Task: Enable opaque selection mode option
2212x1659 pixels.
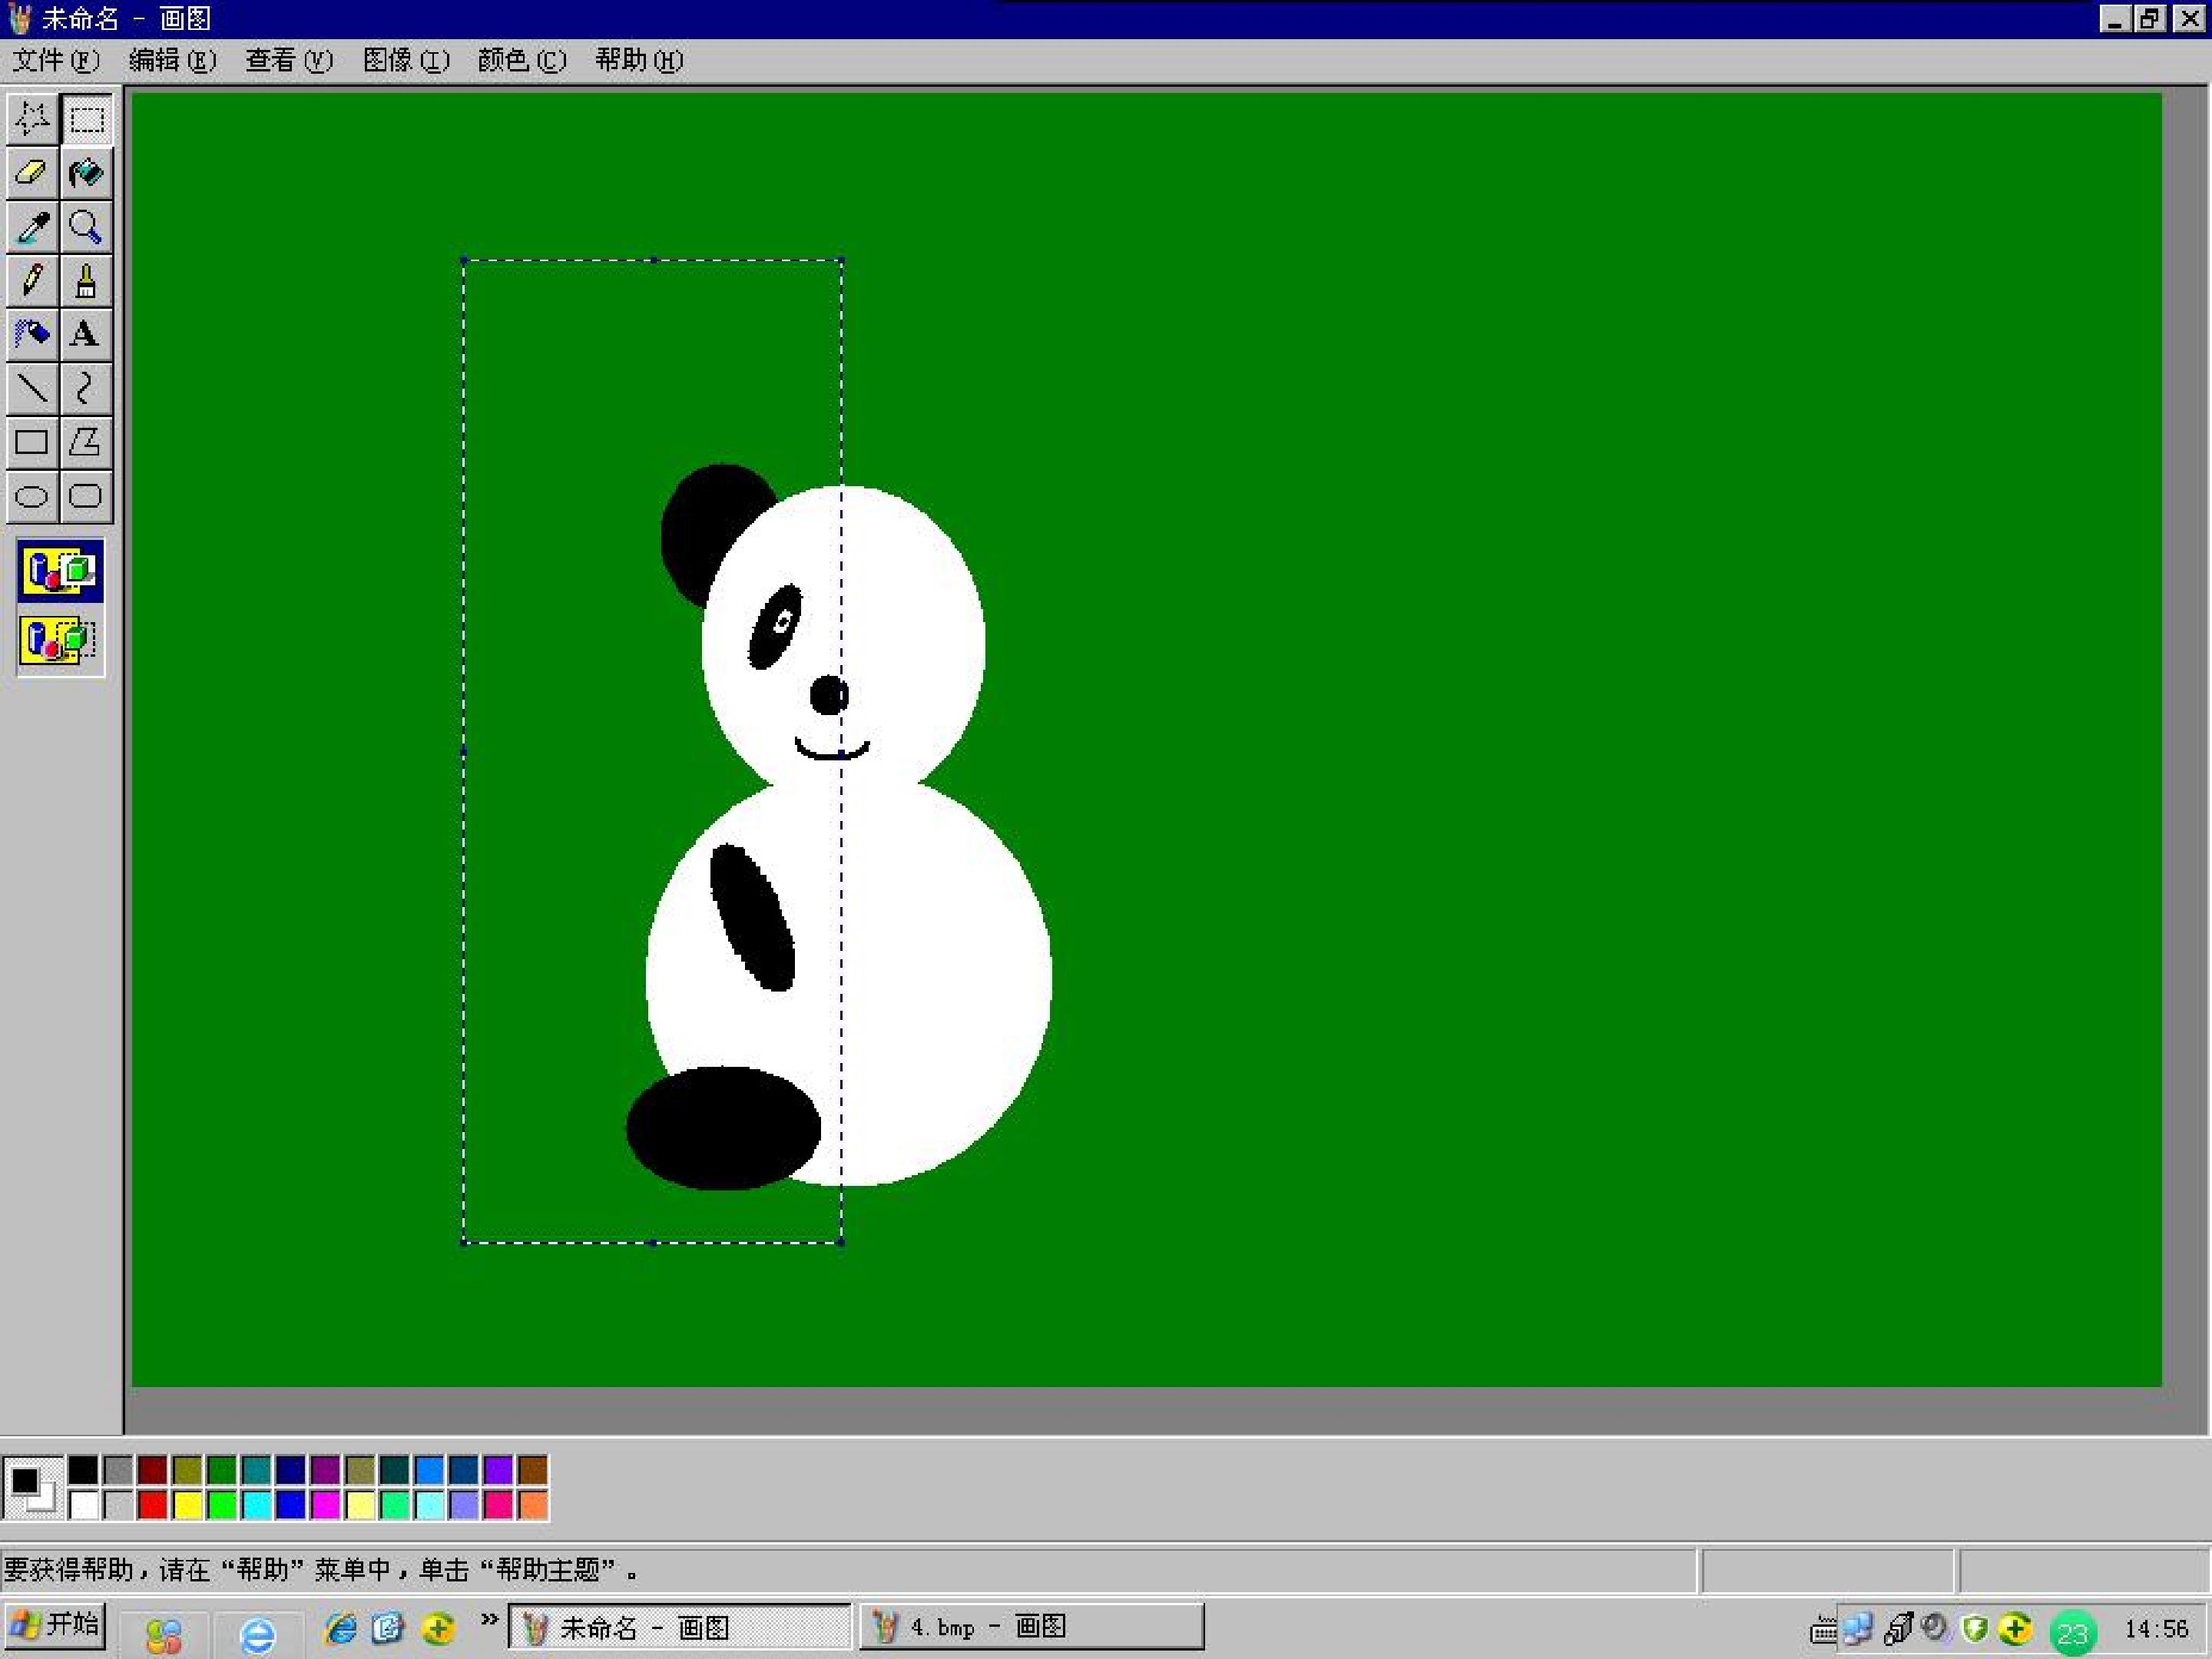Action: (60, 571)
